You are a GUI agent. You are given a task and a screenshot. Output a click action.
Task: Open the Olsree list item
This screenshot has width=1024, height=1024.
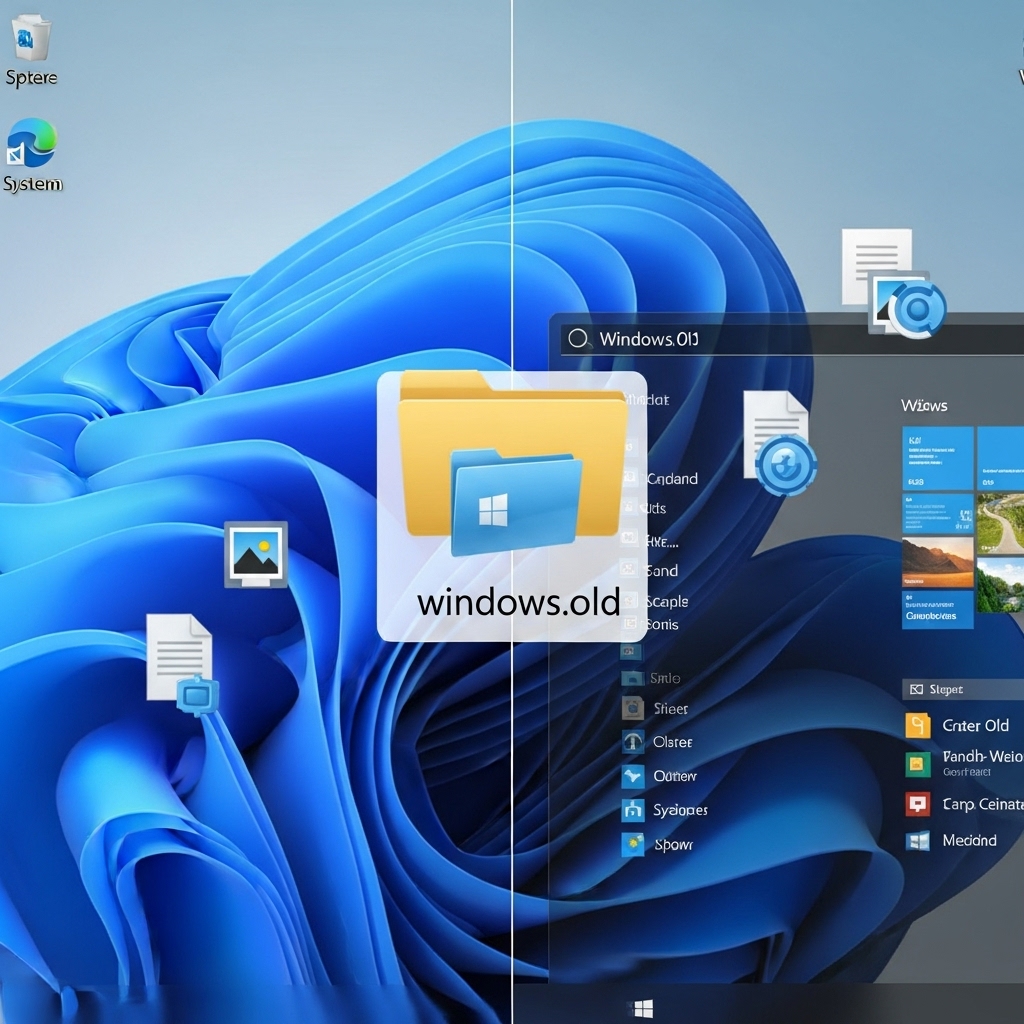coord(673,742)
